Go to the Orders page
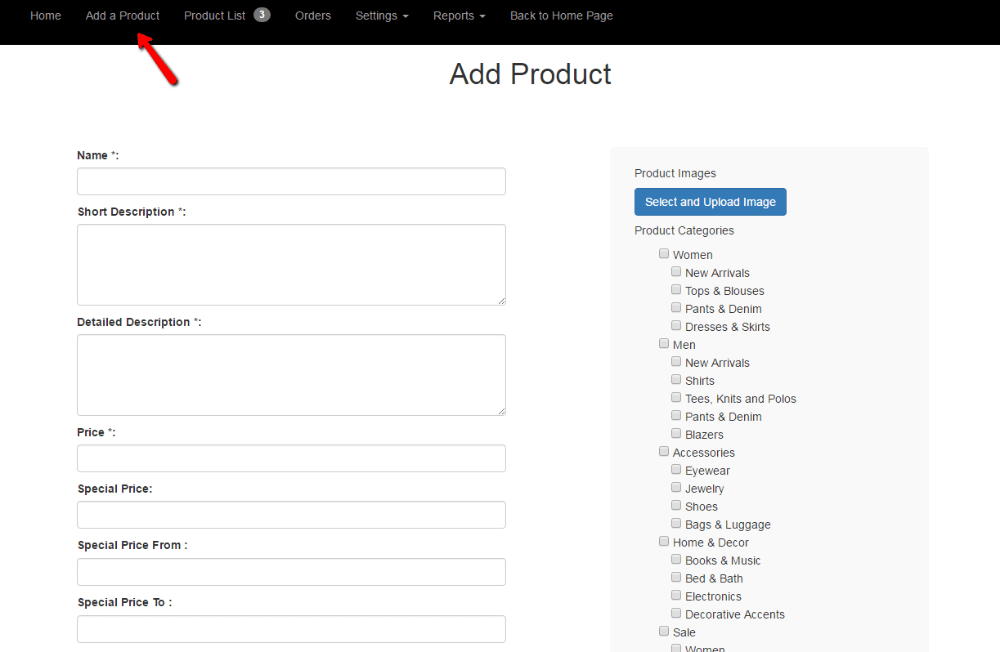The image size is (1000, 652). (313, 16)
